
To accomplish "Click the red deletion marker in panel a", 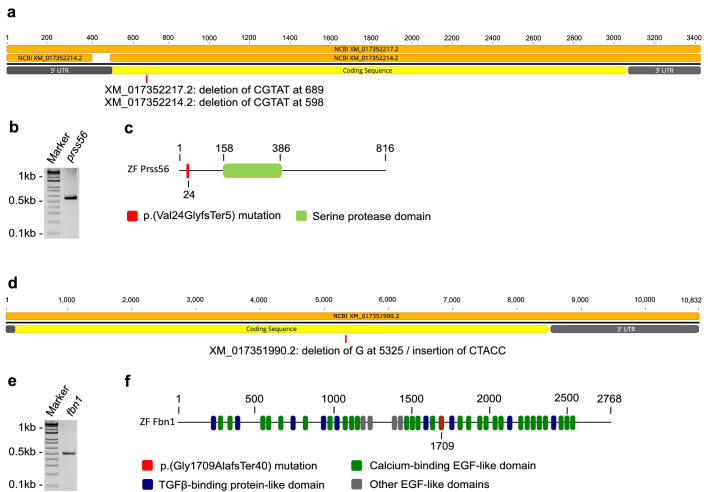I will click(147, 79).
